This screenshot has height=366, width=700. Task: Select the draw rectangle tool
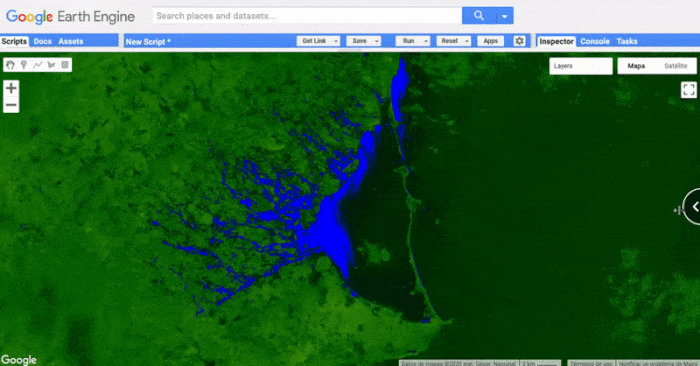[65, 65]
